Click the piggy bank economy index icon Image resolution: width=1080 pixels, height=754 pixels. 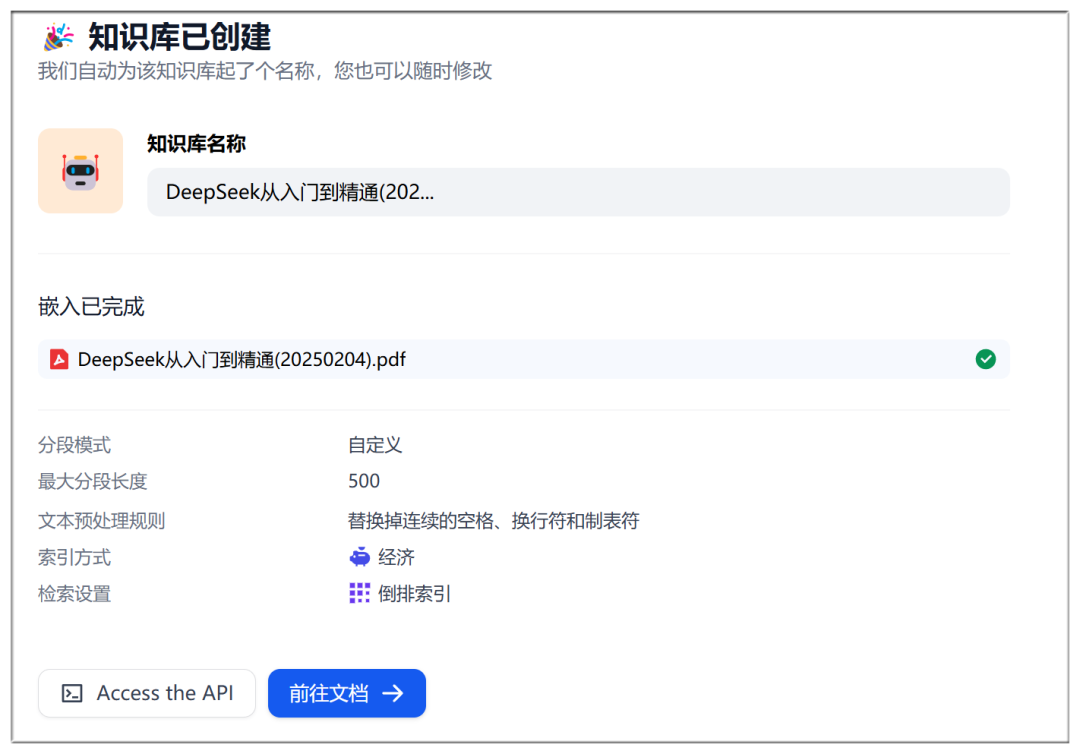pyautogui.click(x=360, y=557)
